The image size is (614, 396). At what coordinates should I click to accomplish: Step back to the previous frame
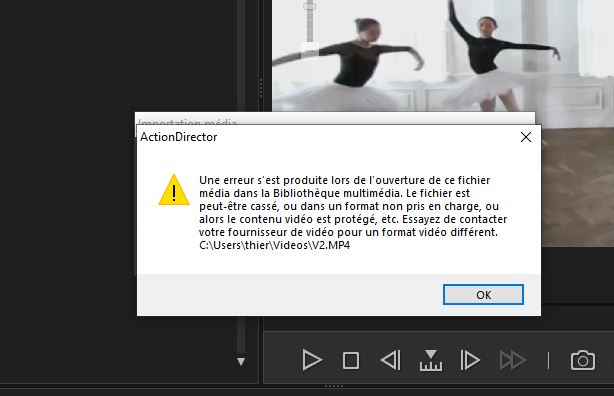390,360
